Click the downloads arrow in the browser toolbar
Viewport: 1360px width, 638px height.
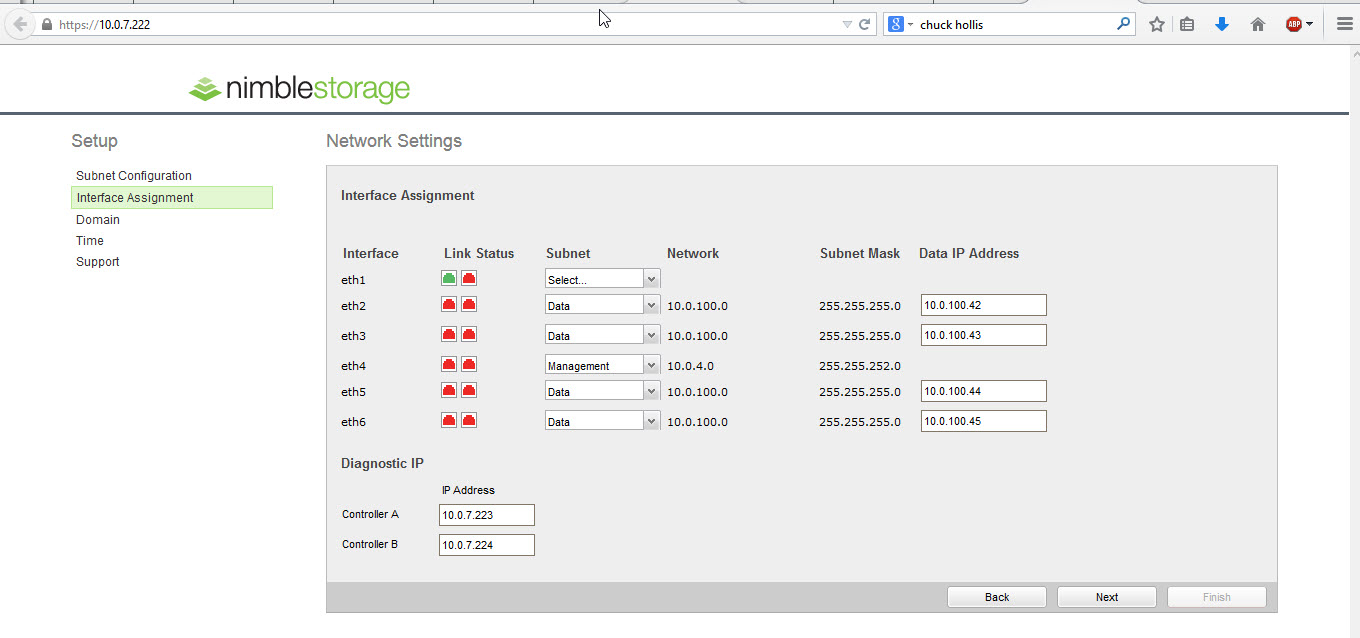pyautogui.click(x=1222, y=23)
